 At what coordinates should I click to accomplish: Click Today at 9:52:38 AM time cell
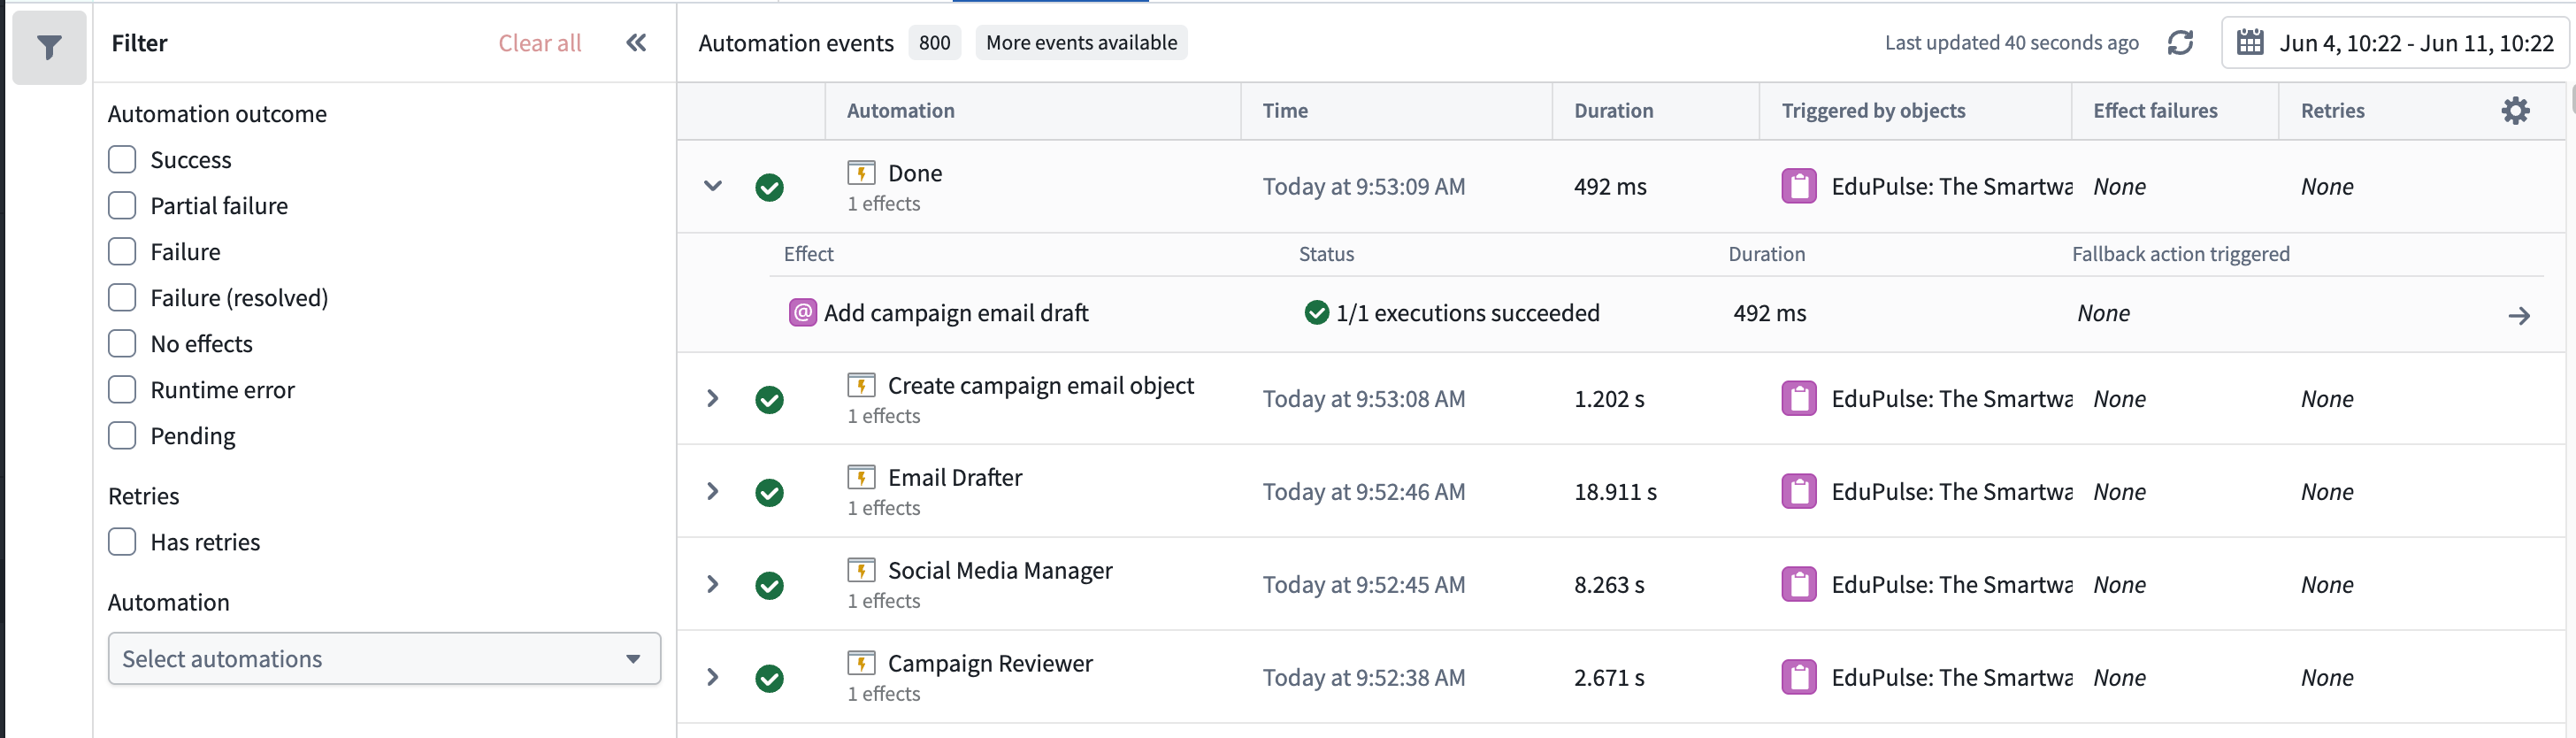click(x=1363, y=678)
